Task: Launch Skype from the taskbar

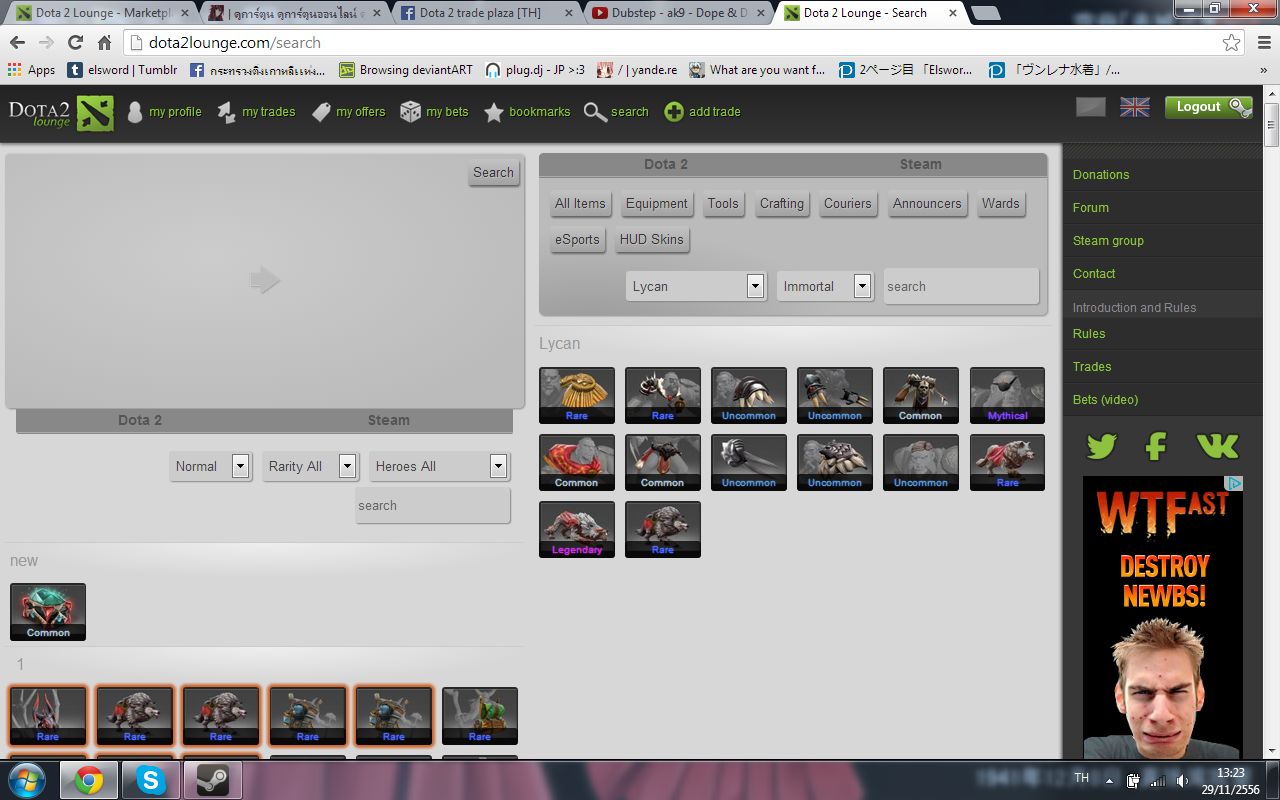Action: 152,780
